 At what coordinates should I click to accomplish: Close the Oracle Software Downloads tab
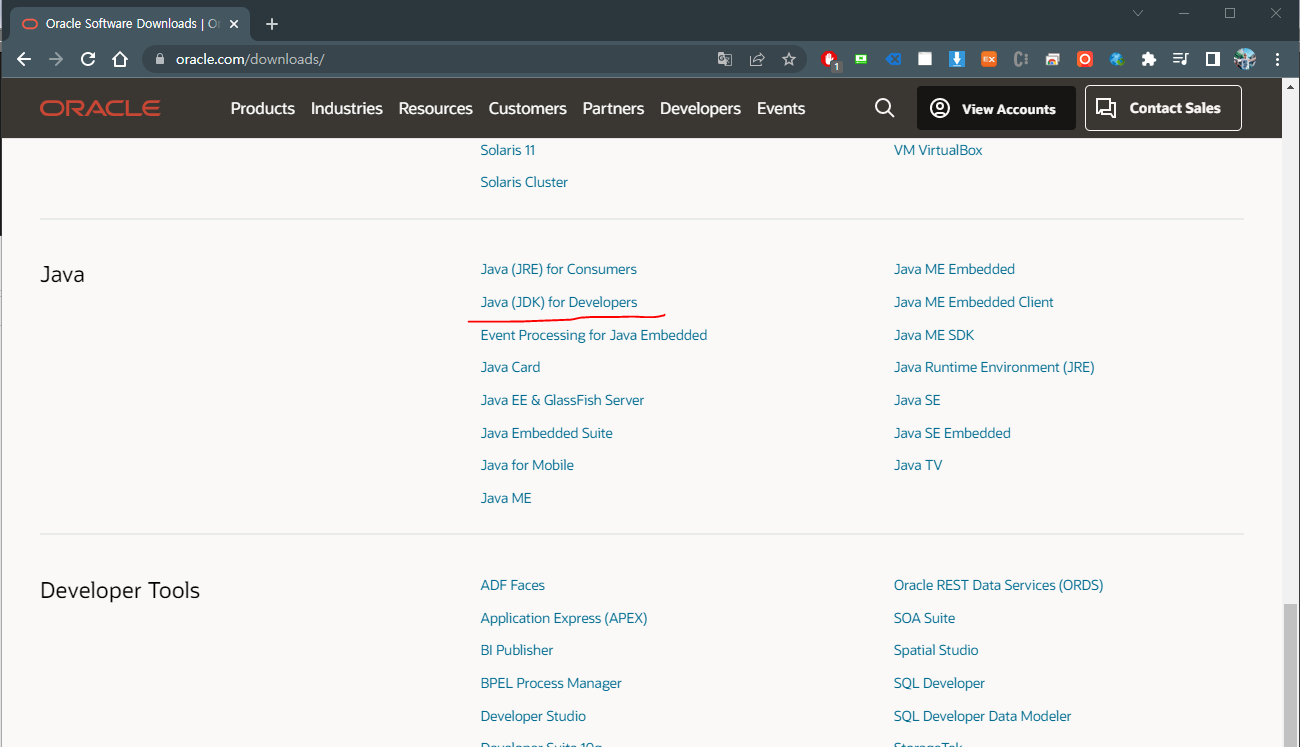click(x=234, y=24)
